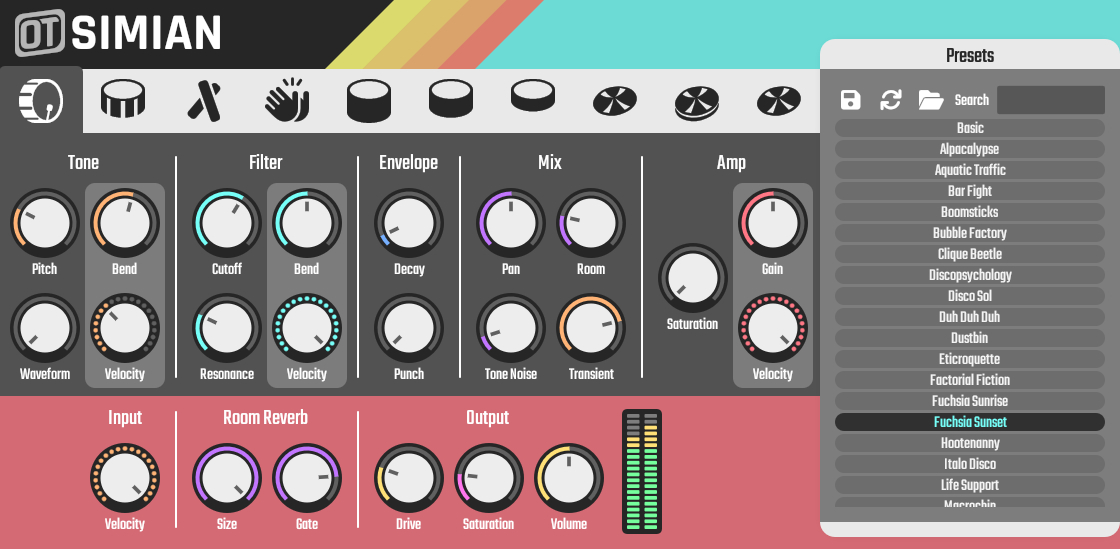Select the first cymbal instrument tab

(615, 101)
